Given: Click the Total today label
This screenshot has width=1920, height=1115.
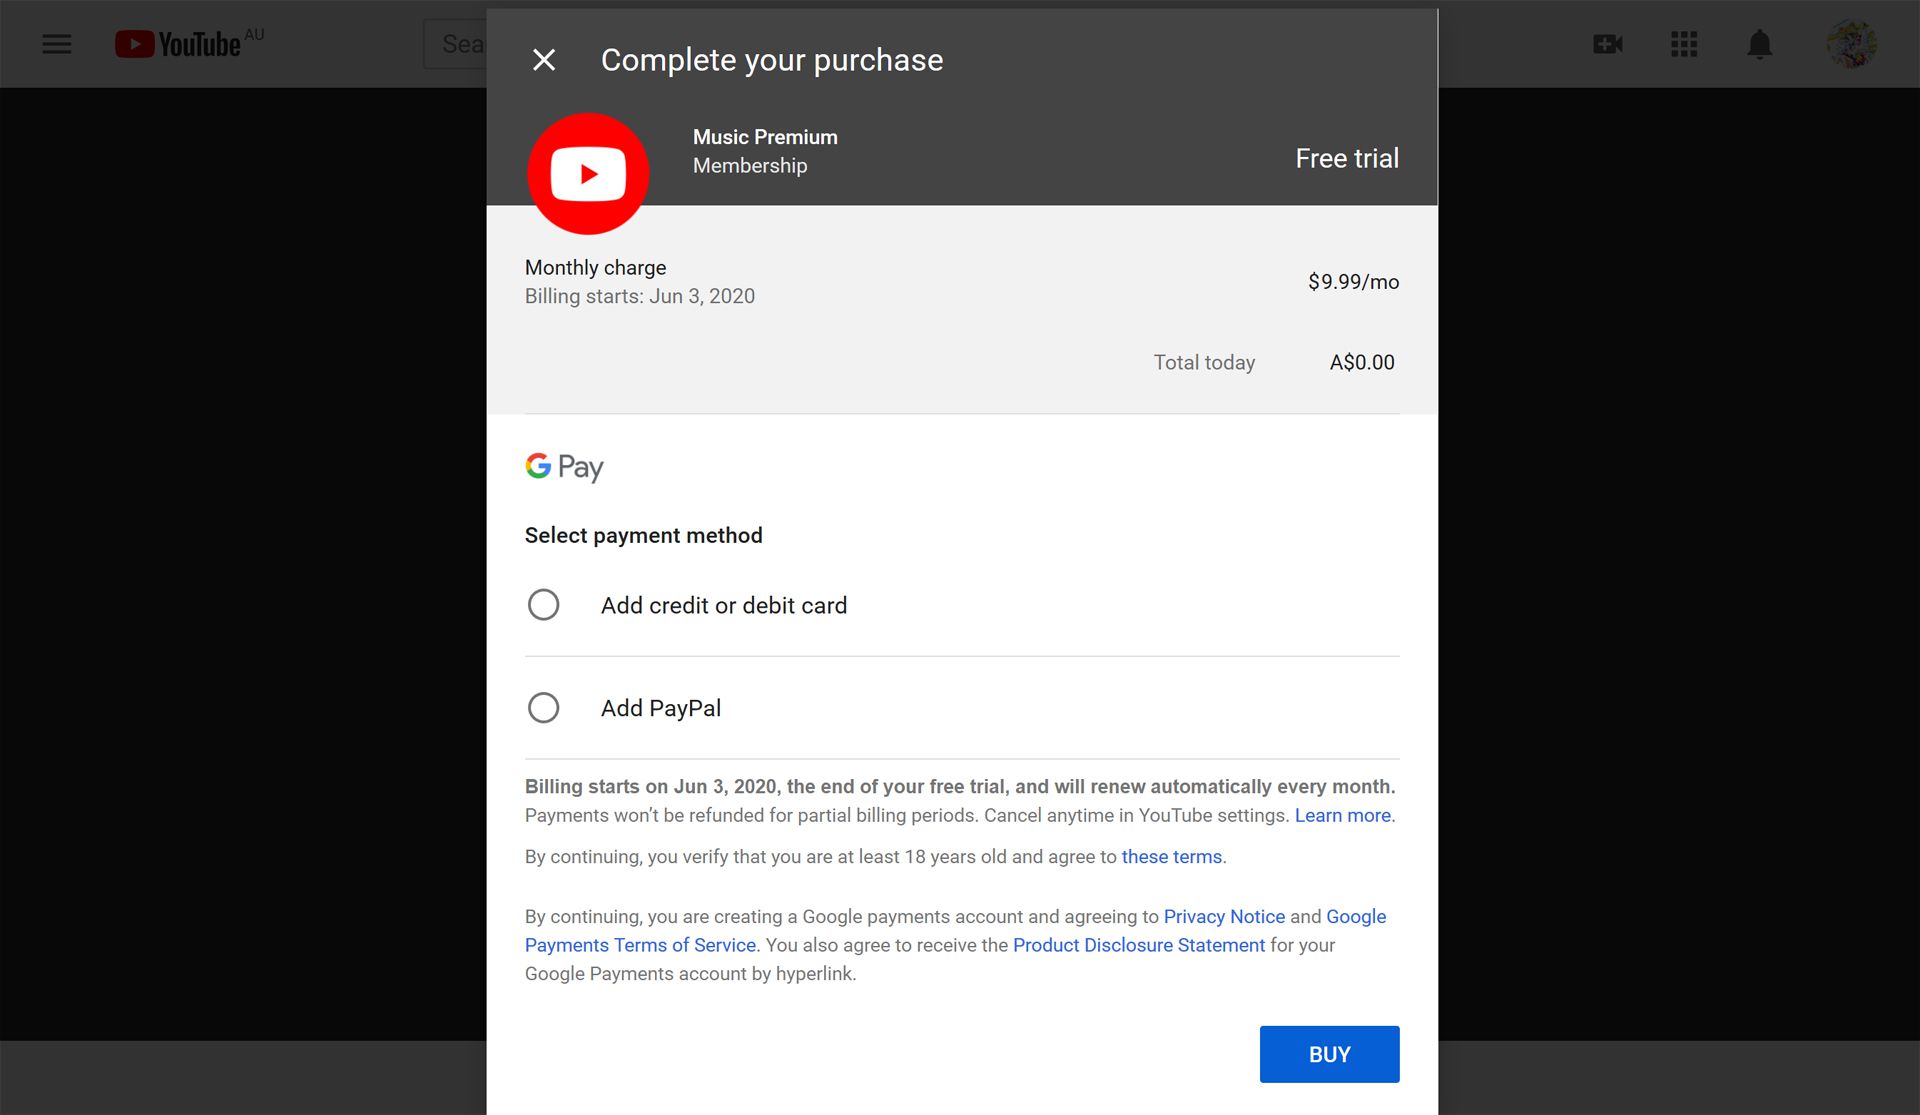Looking at the screenshot, I should click(1204, 362).
